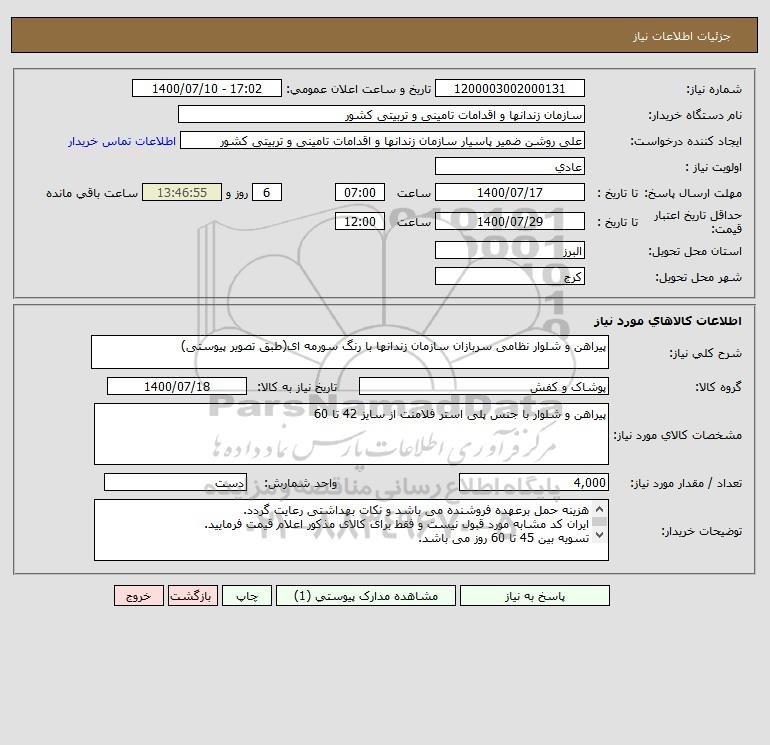Click the goods specification text box

(351, 434)
